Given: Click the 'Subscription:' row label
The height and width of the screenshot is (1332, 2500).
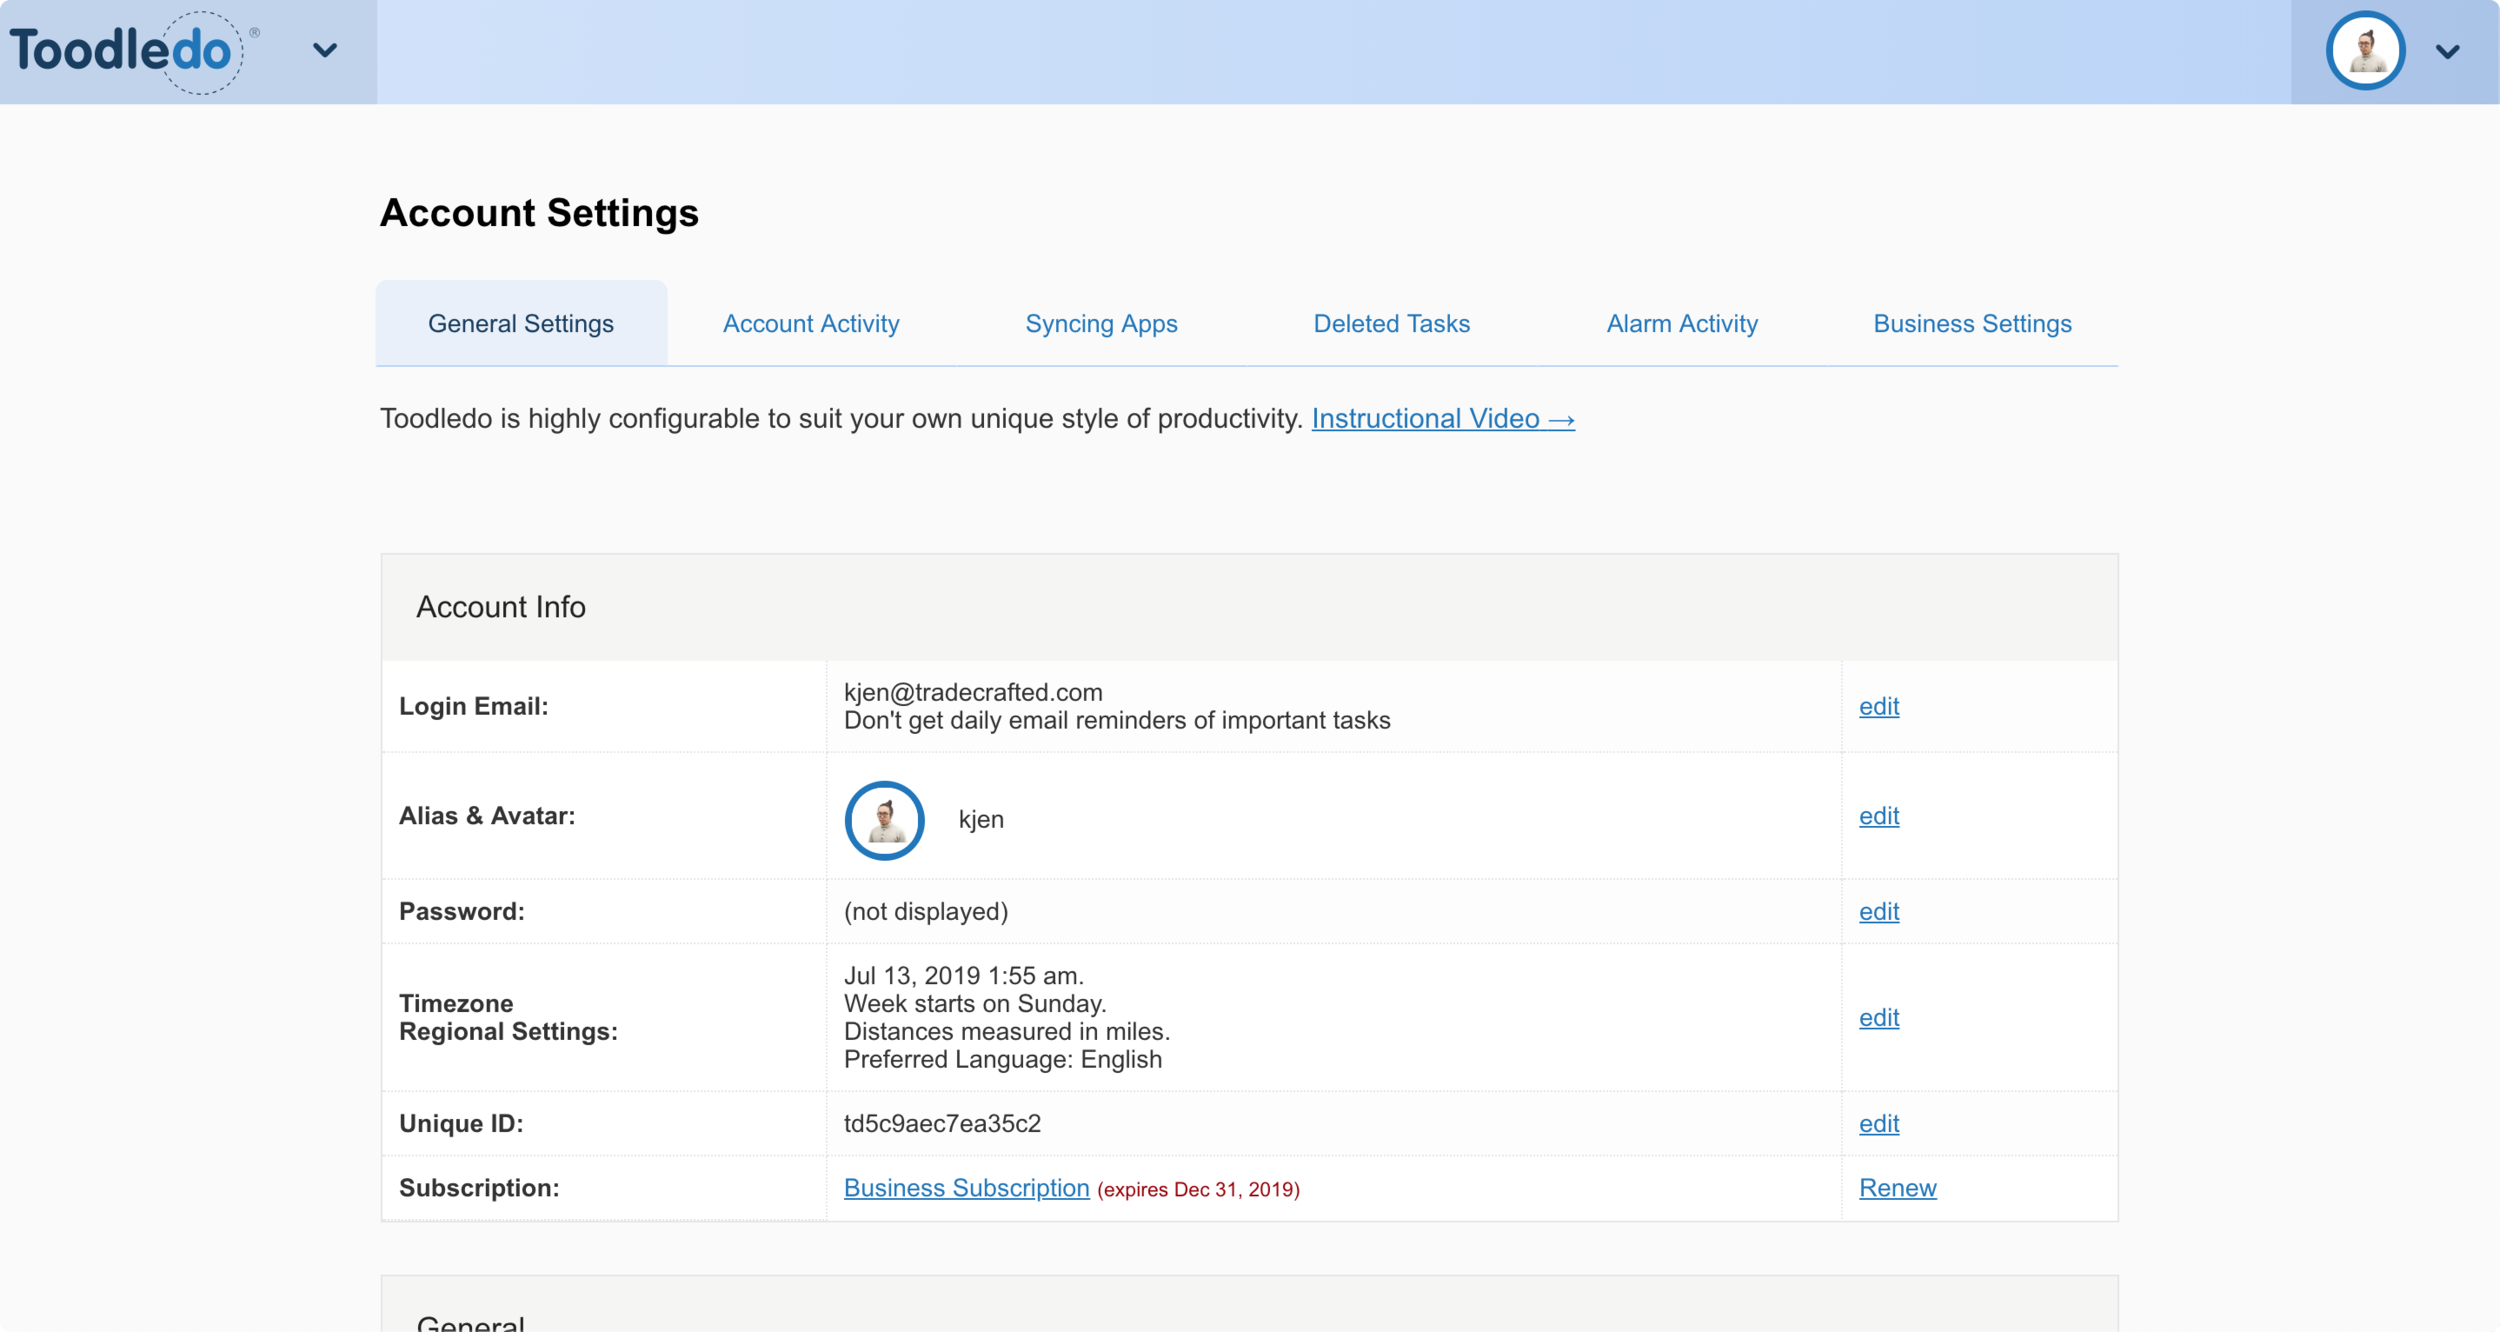Looking at the screenshot, I should [479, 1188].
